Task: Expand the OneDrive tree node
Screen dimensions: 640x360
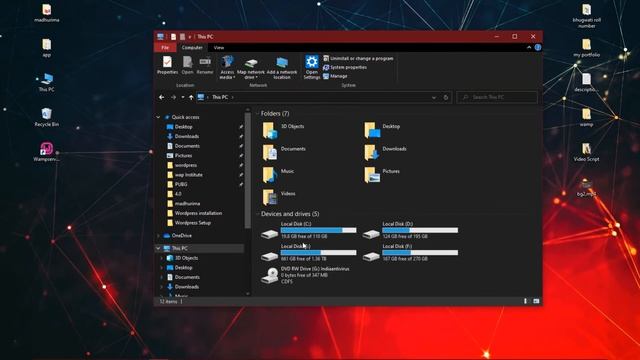Action: tap(158, 236)
